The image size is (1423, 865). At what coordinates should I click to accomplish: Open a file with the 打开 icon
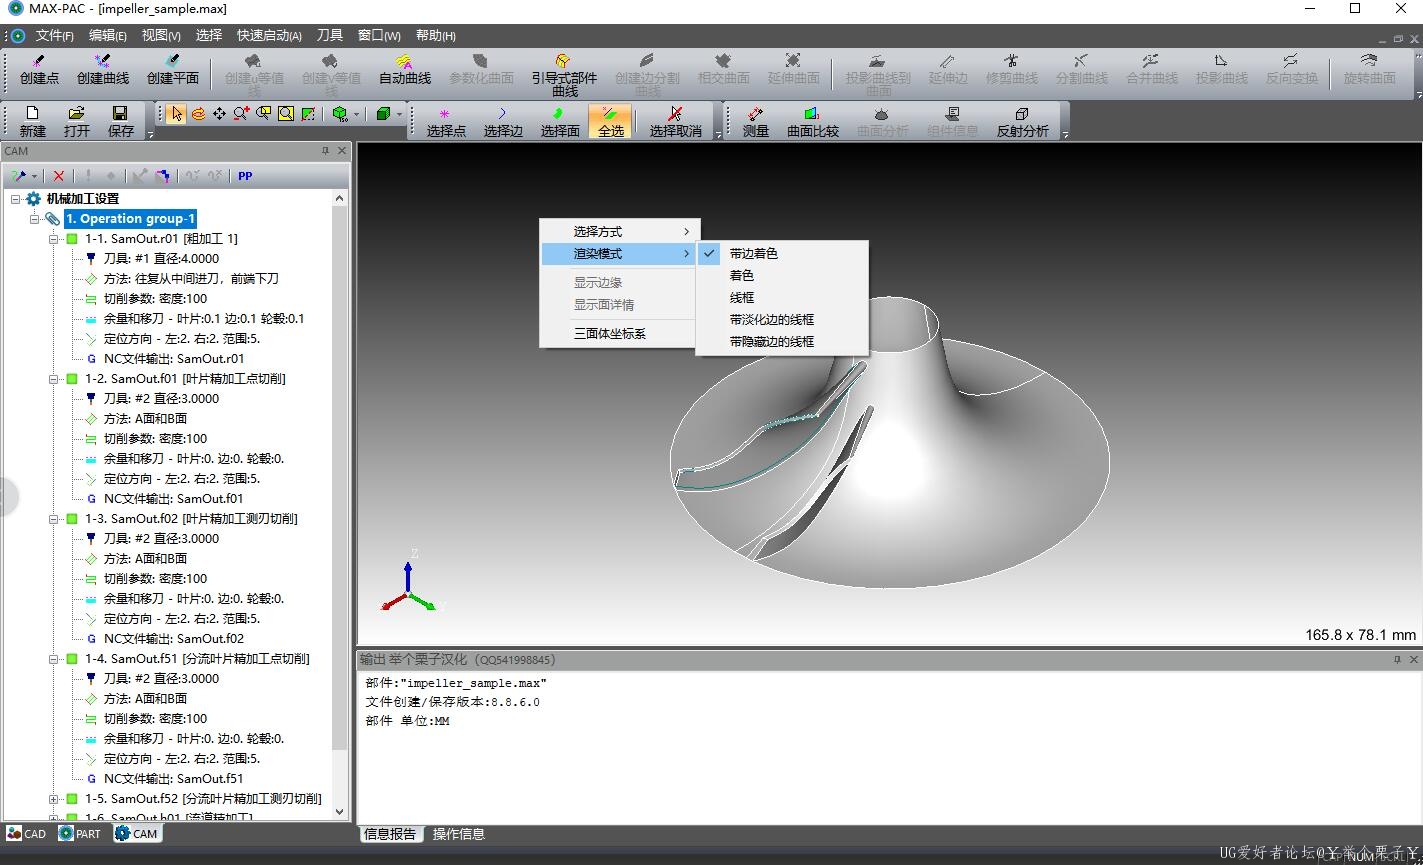click(x=77, y=122)
